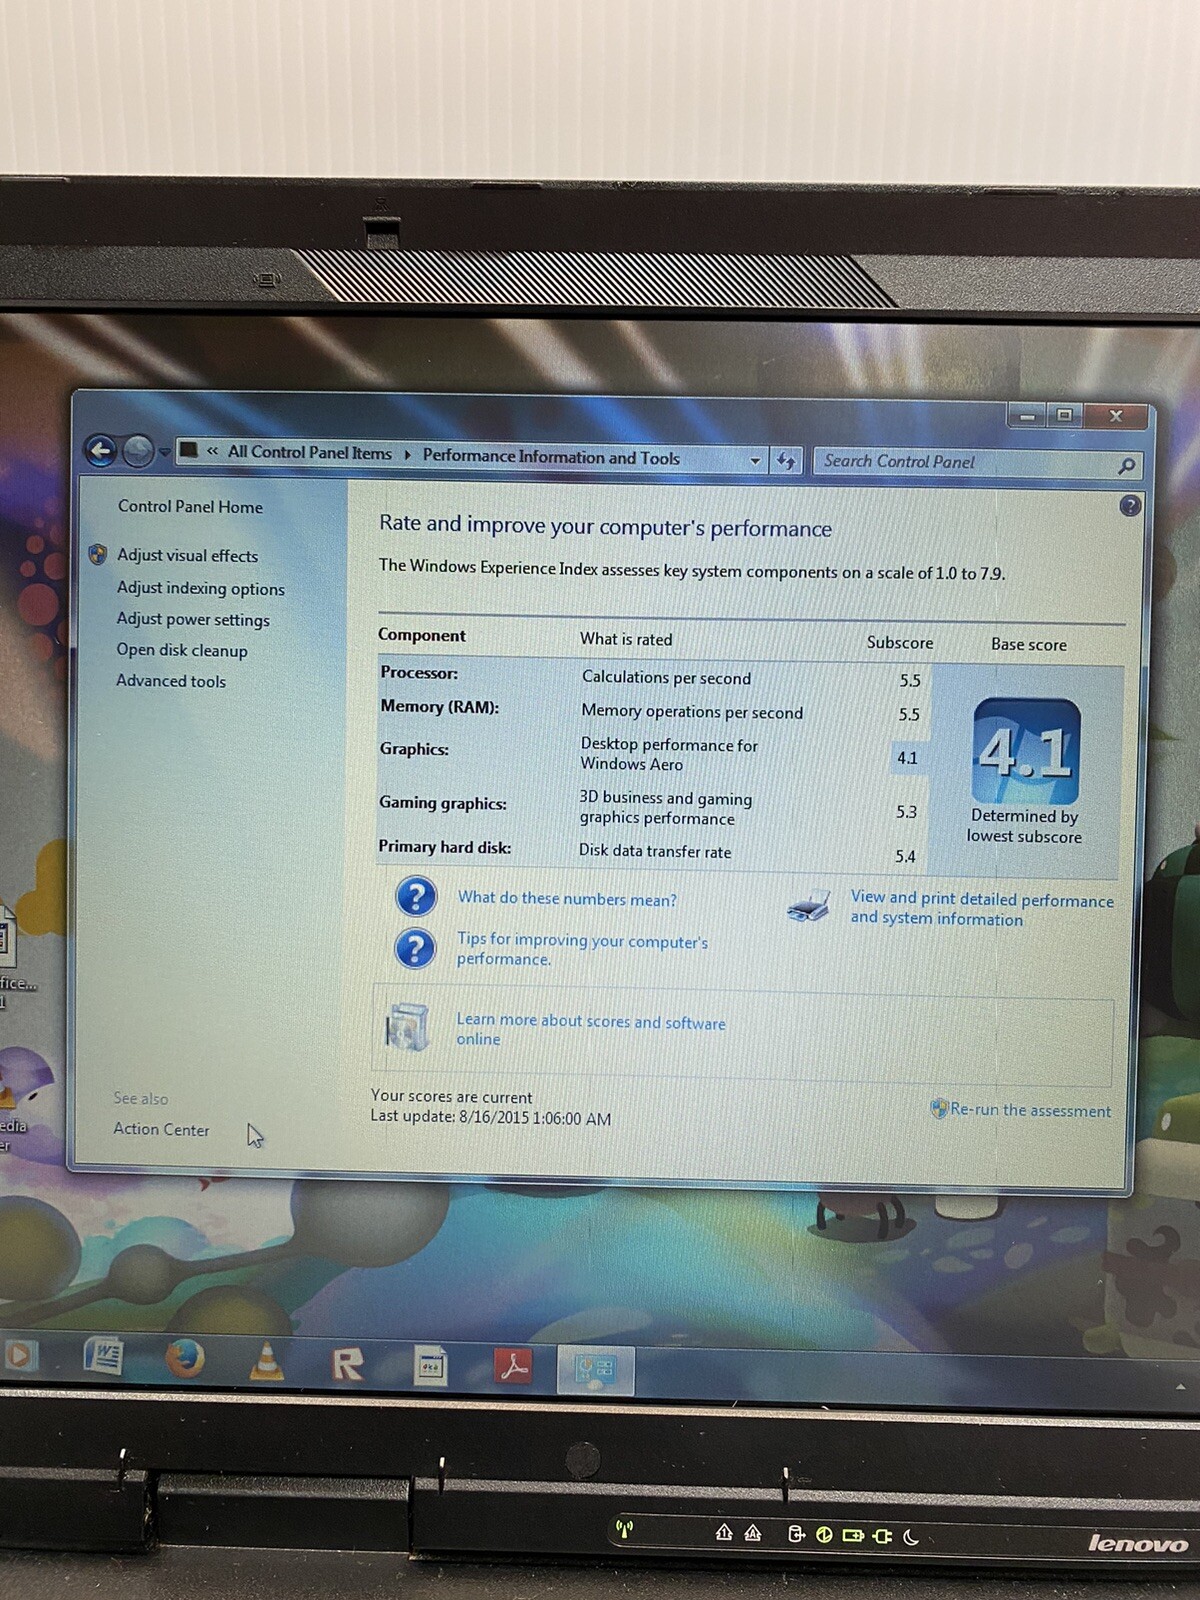Open Adjust indexing options

(200, 588)
